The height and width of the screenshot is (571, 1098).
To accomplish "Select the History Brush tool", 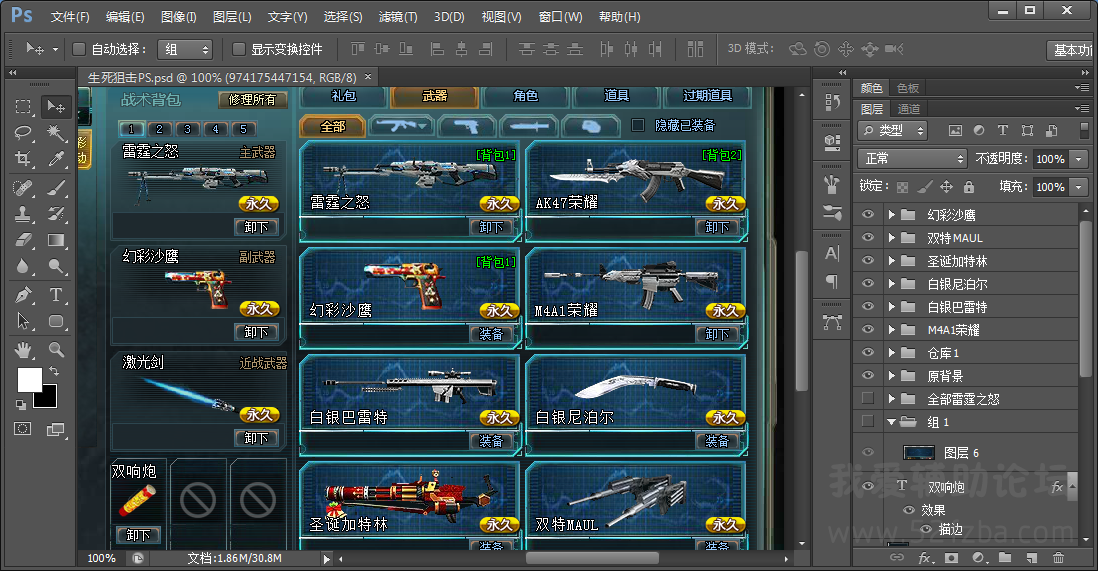I will 55,214.
